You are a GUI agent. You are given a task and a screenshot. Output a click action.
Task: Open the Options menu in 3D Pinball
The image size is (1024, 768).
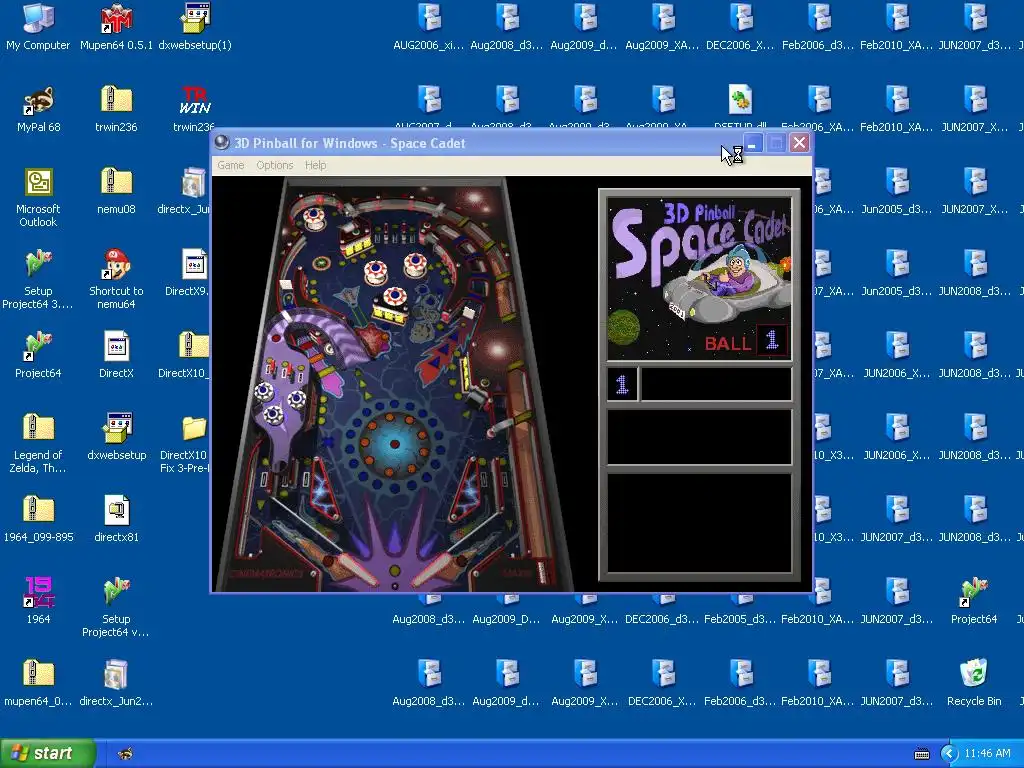(274, 165)
